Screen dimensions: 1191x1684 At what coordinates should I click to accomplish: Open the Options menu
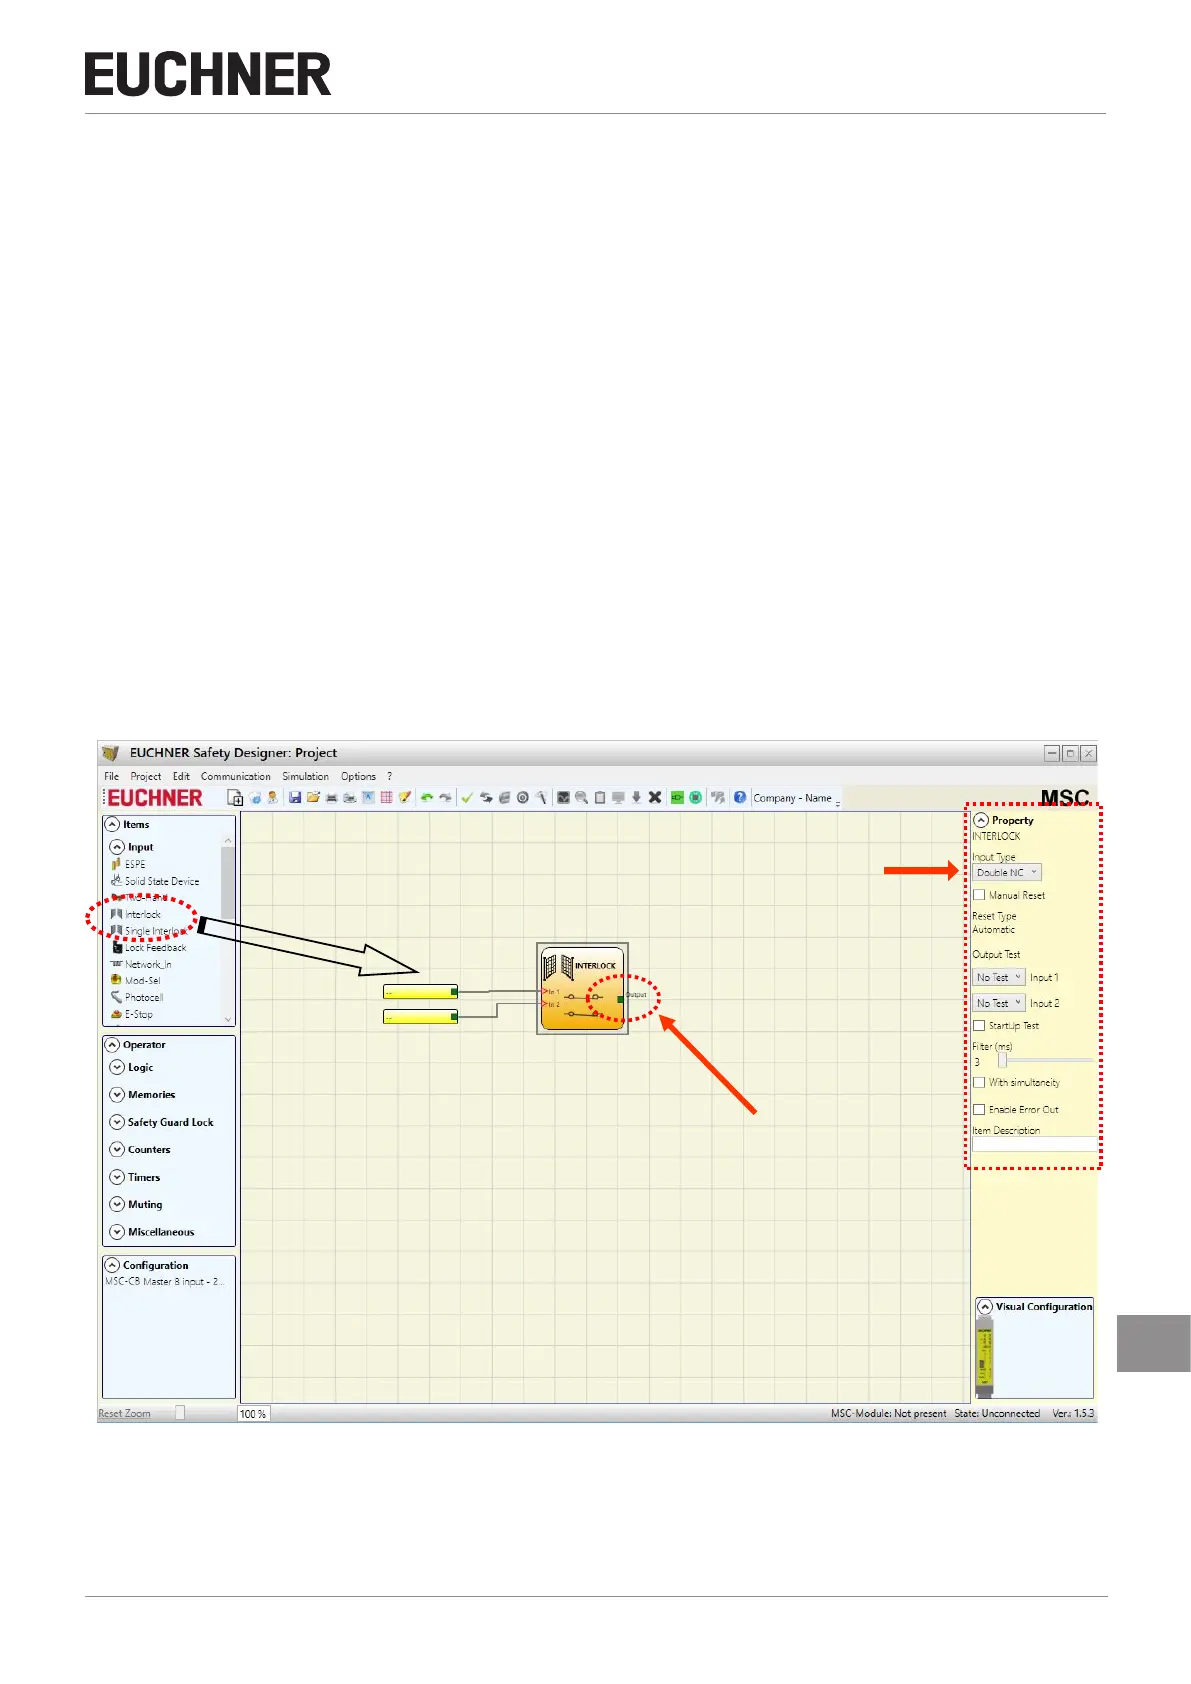(358, 776)
